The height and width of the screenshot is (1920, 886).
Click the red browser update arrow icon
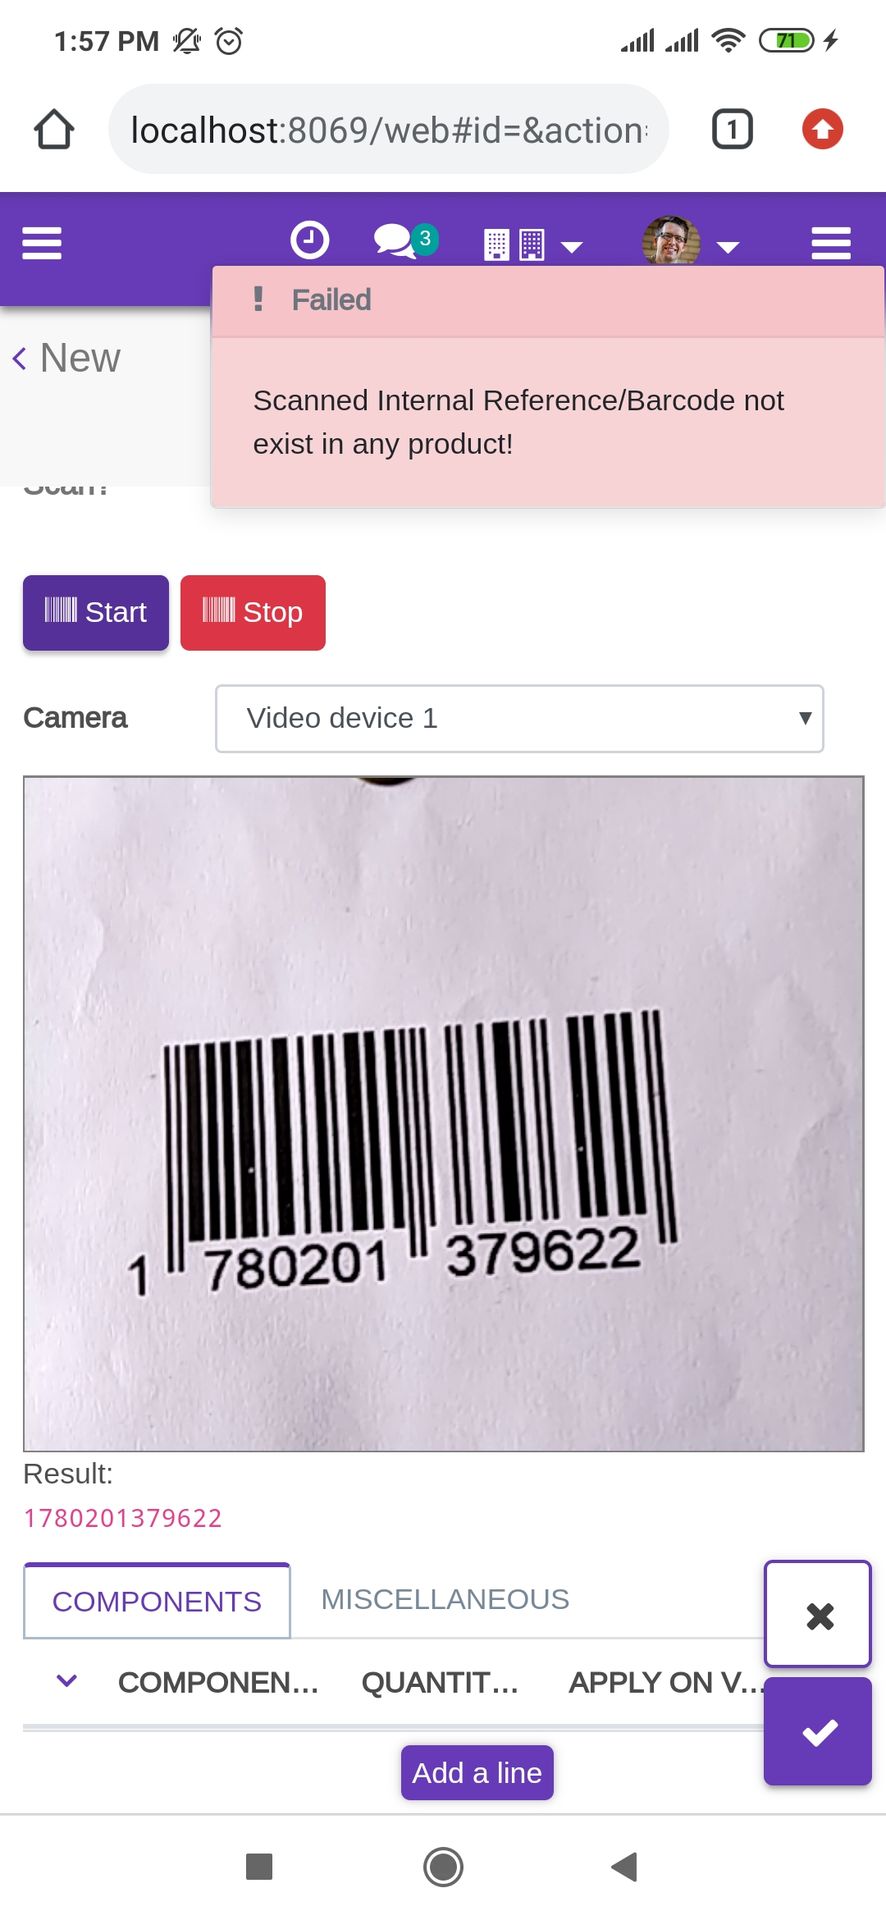pyautogui.click(x=822, y=129)
